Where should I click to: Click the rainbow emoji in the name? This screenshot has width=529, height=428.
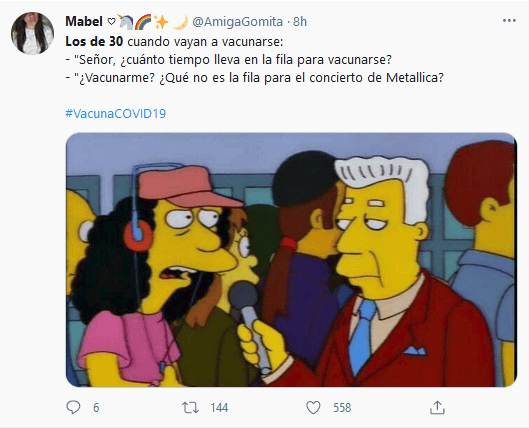point(143,22)
